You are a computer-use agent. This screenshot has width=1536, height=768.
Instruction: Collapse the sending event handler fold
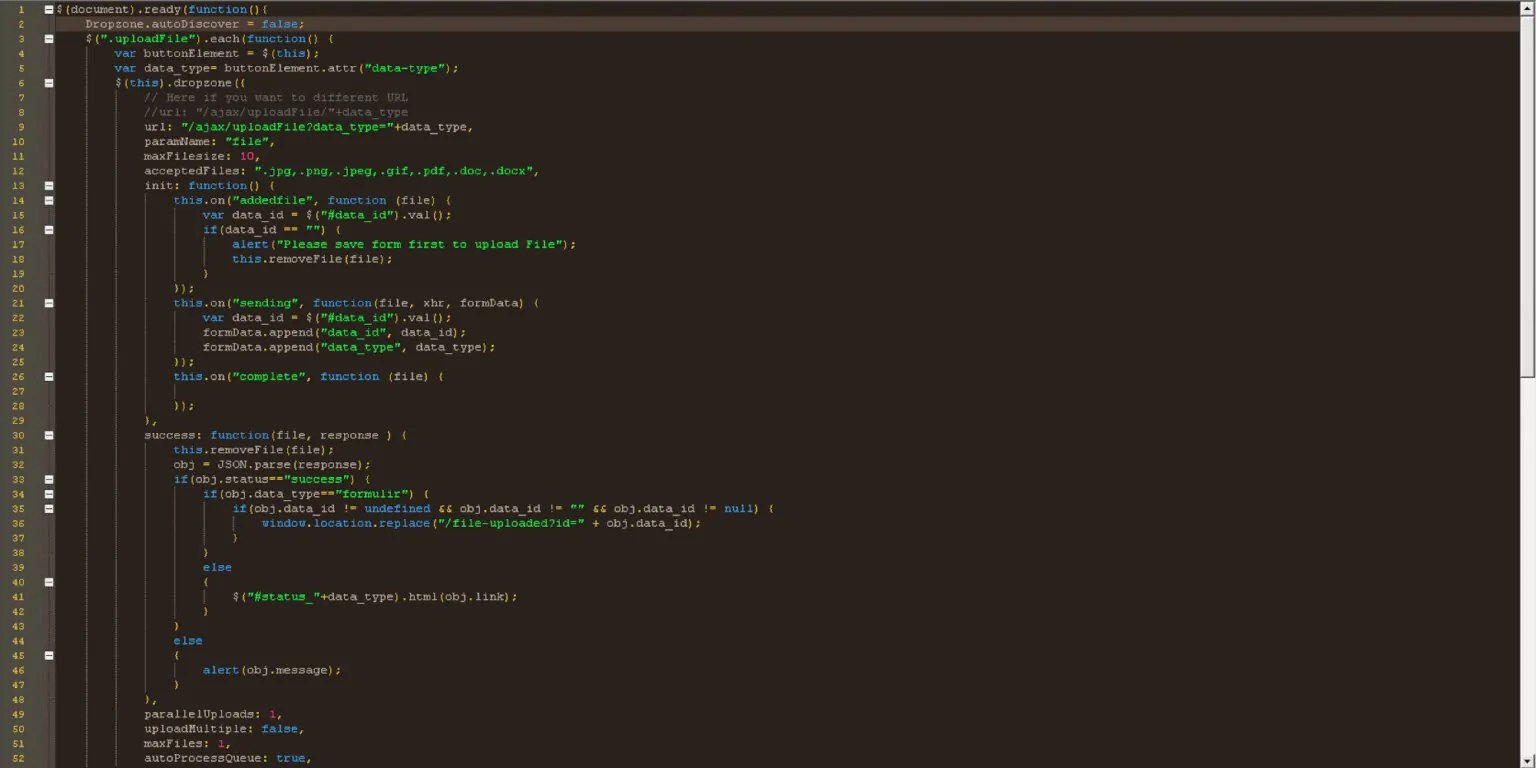[48, 302]
